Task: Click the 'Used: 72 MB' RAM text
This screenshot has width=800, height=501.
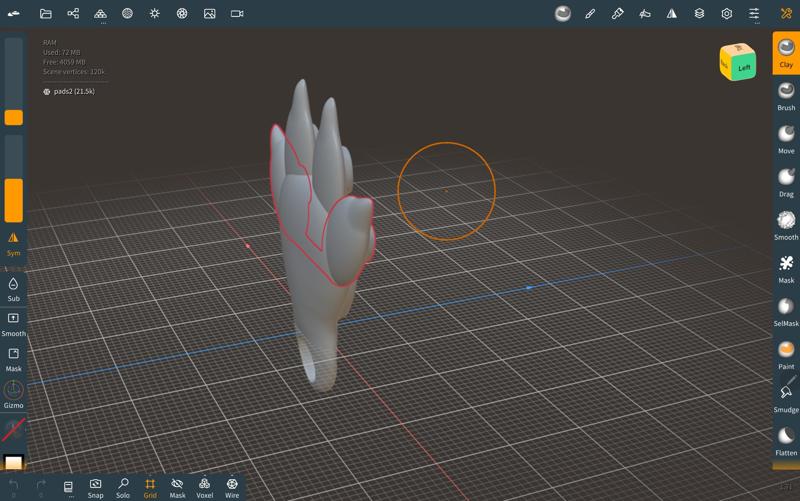Action: 62,53
